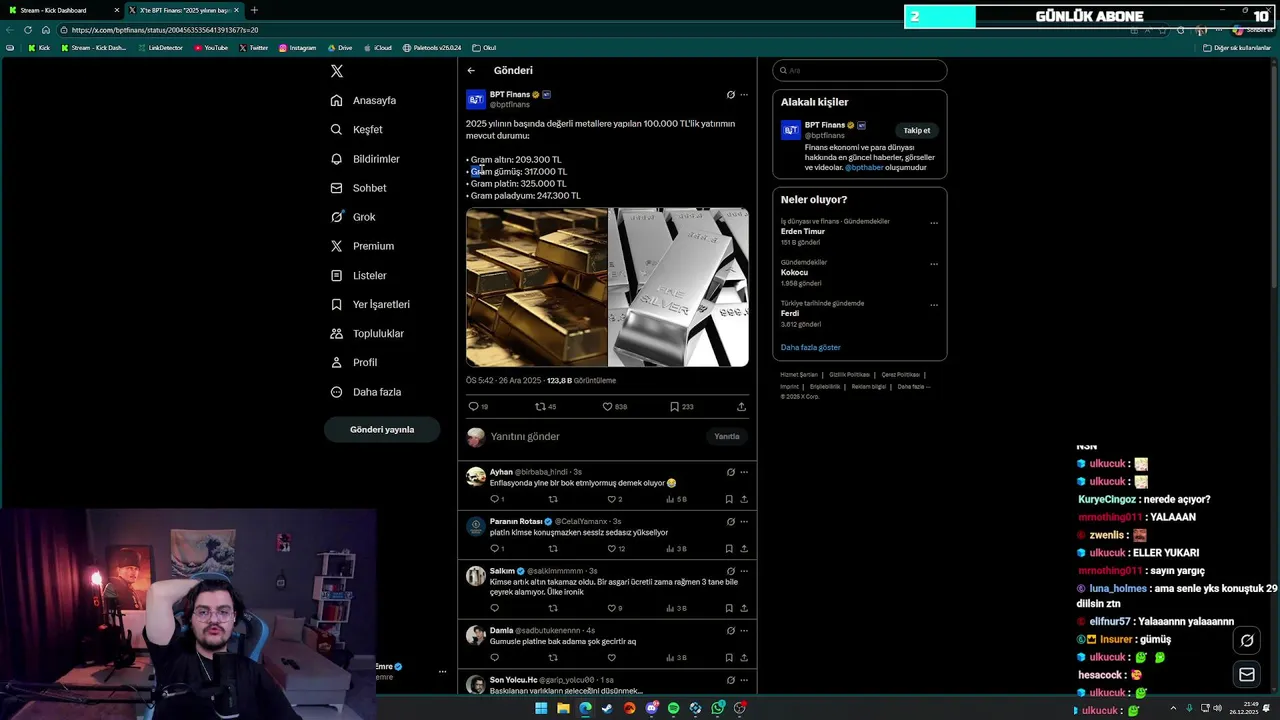
Task: Open floating messages envelope button
Action: click(x=1247, y=675)
